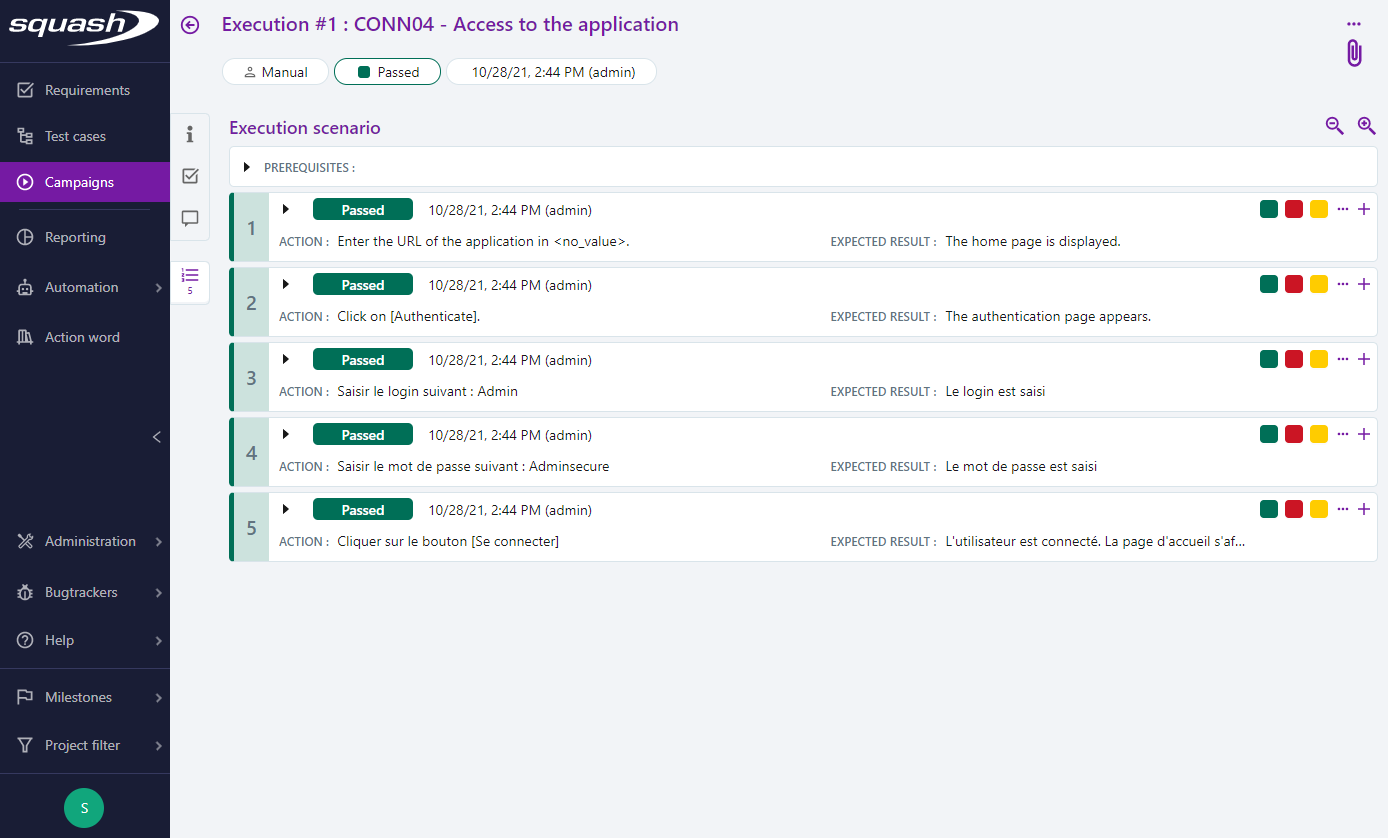Viewport: 1388px width, 838px height.
Task: Open the comments speech bubble icon
Action: click(x=190, y=218)
